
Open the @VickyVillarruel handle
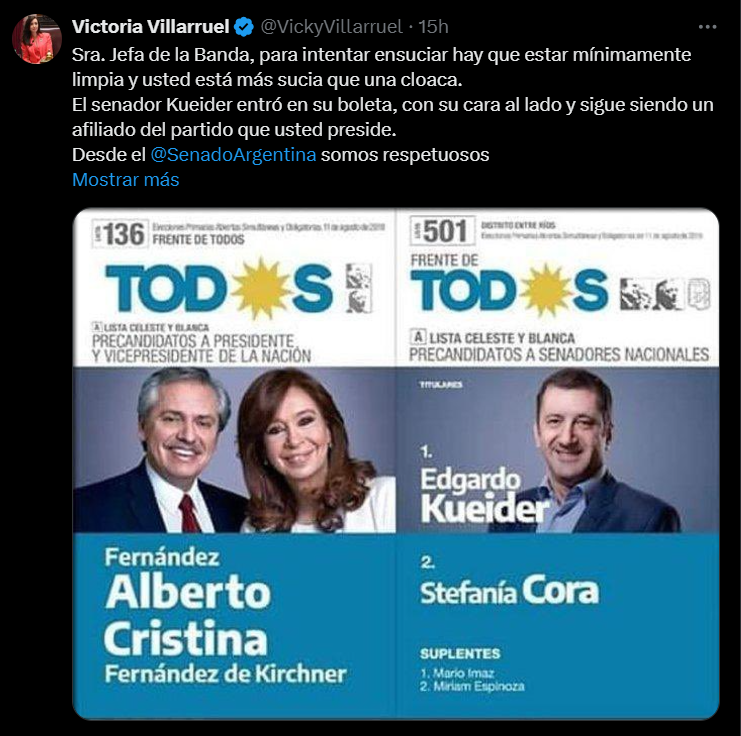coord(331,27)
